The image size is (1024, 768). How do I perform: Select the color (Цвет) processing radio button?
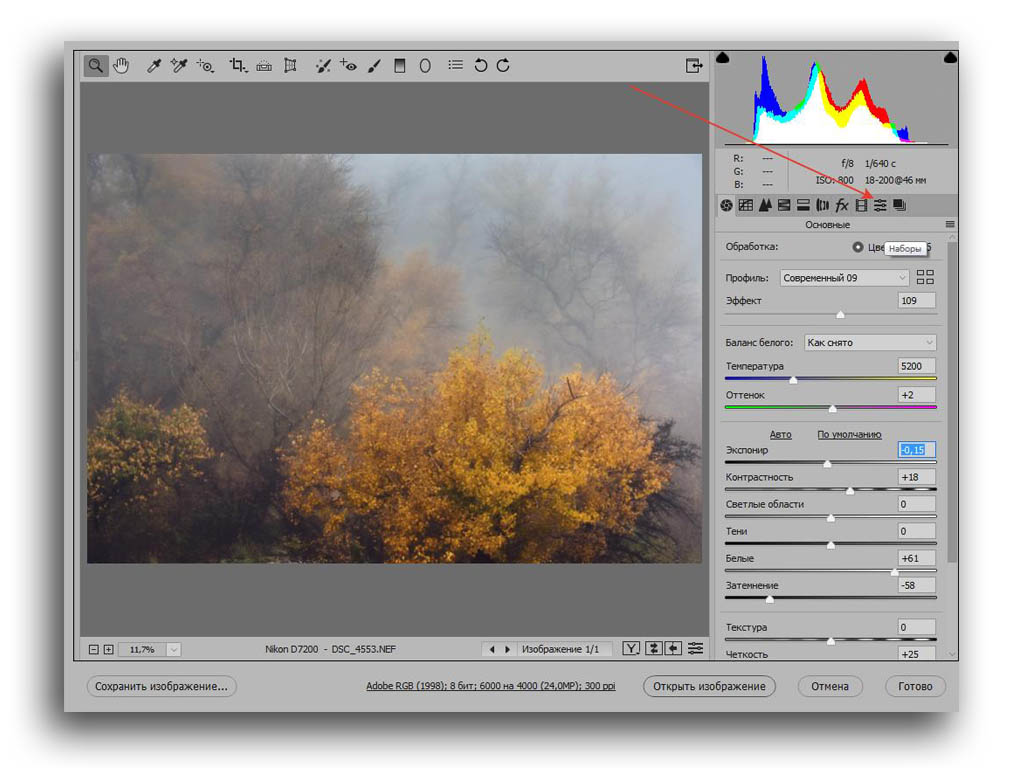click(x=857, y=247)
